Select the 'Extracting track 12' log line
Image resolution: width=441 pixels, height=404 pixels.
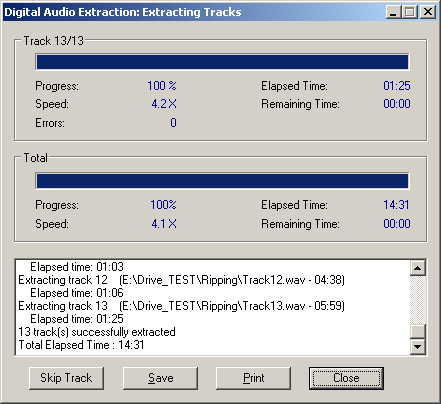point(181,280)
